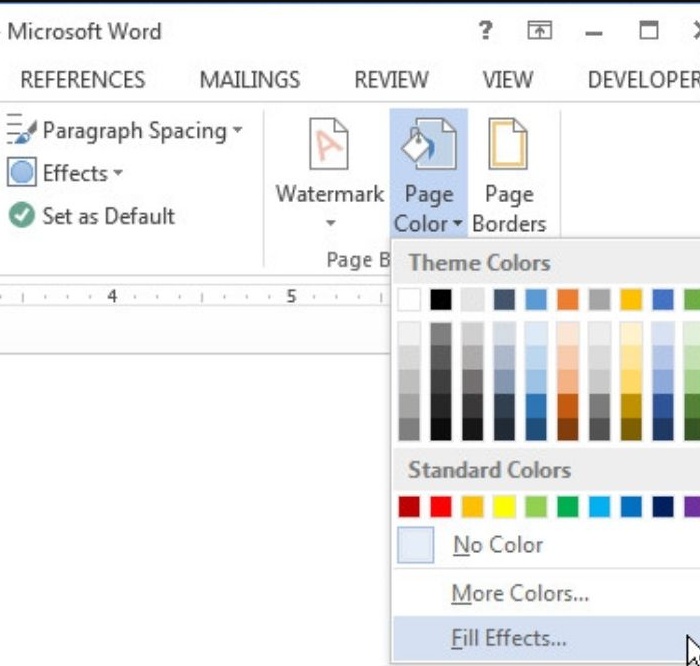Click the Page Borders button label
The width and height of the screenshot is (700, 666).
(x=509, y=209)
